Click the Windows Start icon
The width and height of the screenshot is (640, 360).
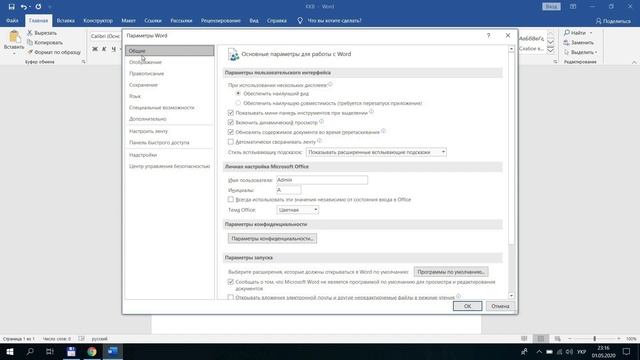pos(10,351)
